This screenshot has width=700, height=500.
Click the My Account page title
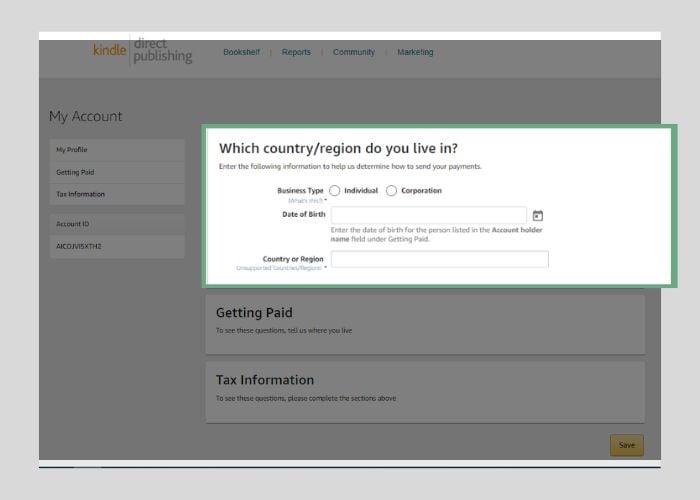pyautogui.click(x=86, y=116)
